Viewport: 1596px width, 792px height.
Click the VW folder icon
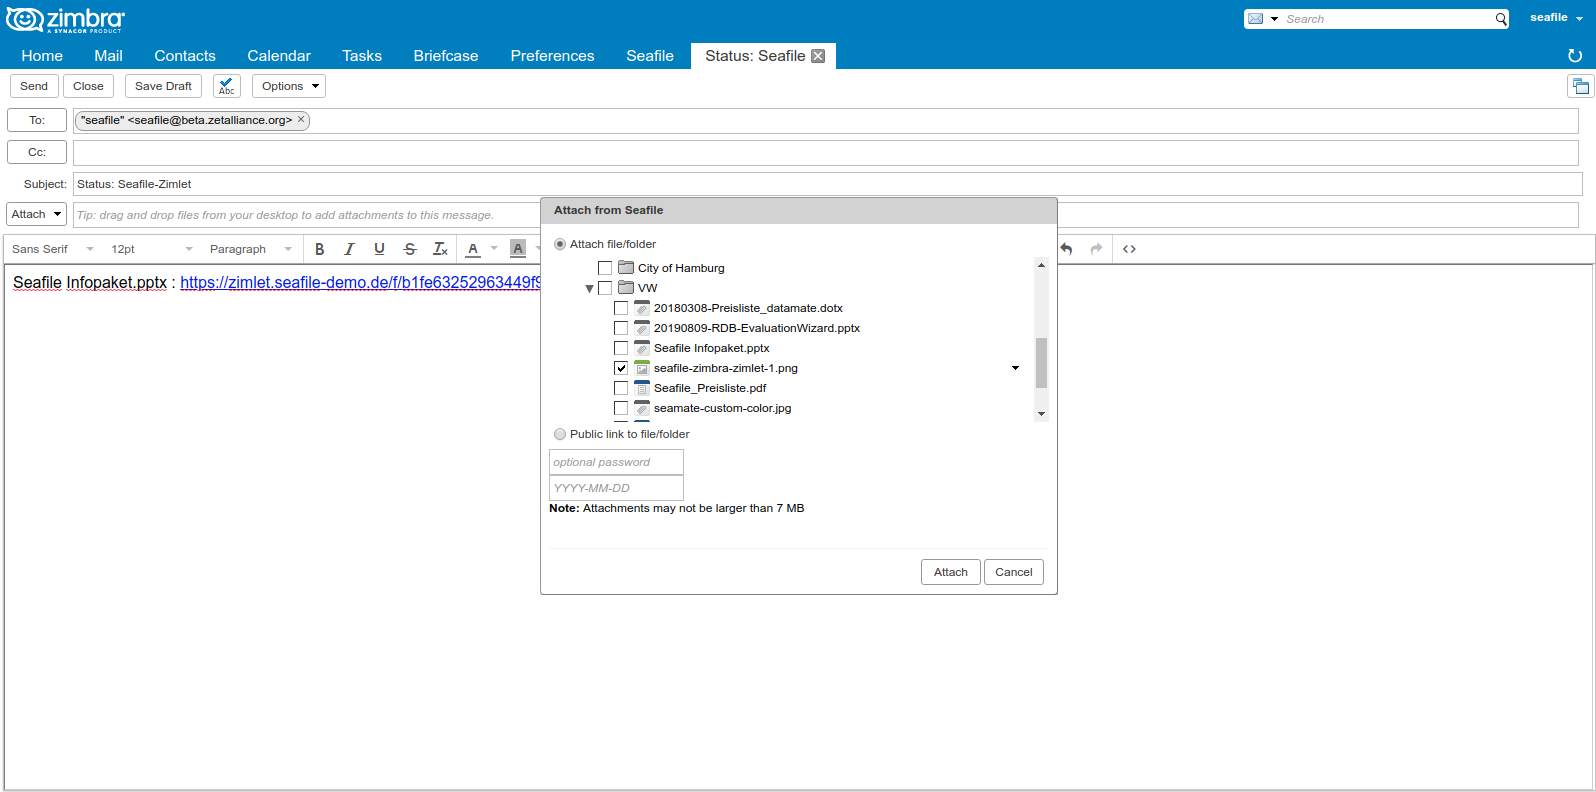[626, 287]
